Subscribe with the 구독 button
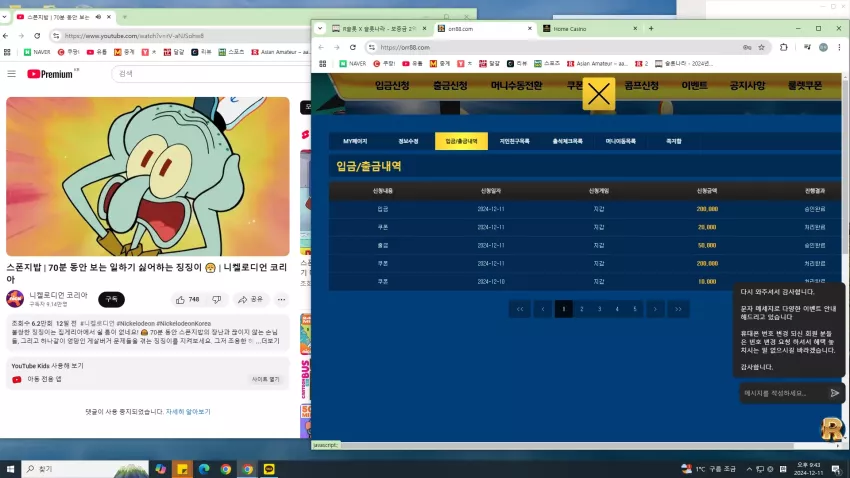Screen dimensions: 850x478 pos(112,299)
